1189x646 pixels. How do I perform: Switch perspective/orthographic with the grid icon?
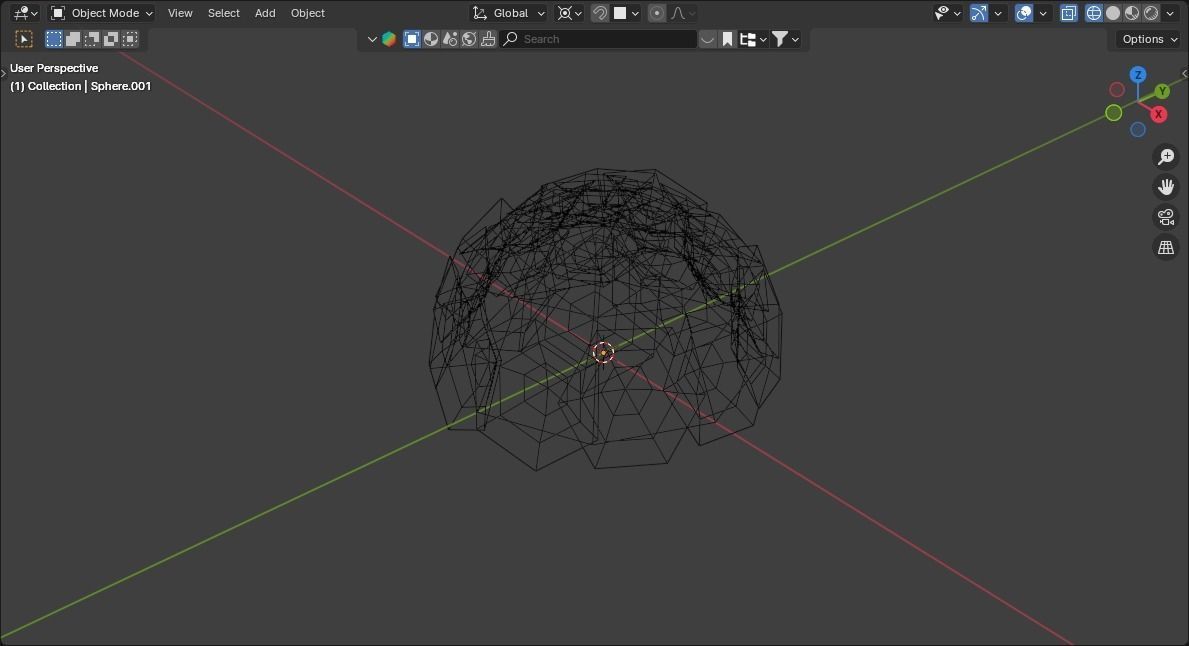click(x=1165, y=248)
